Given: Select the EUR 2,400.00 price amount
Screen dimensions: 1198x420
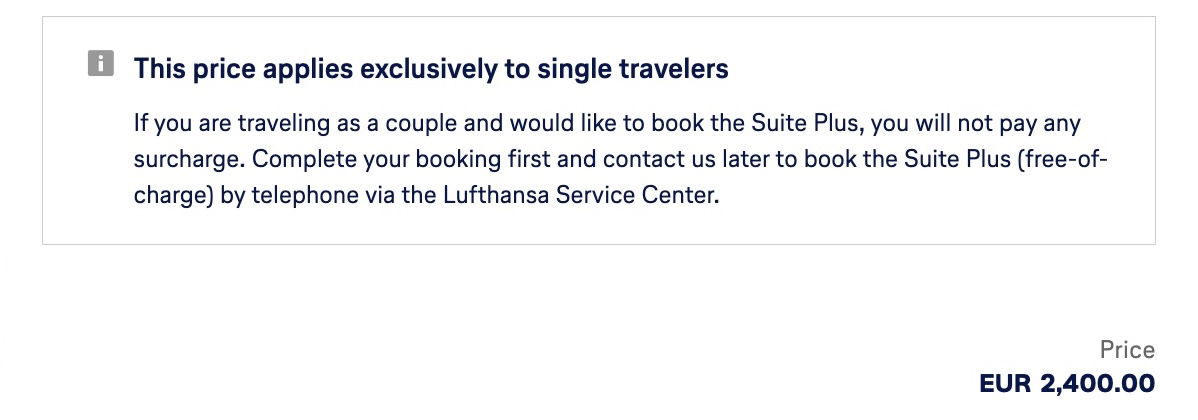Looking at the screenshot, I should pos(1067,383).
